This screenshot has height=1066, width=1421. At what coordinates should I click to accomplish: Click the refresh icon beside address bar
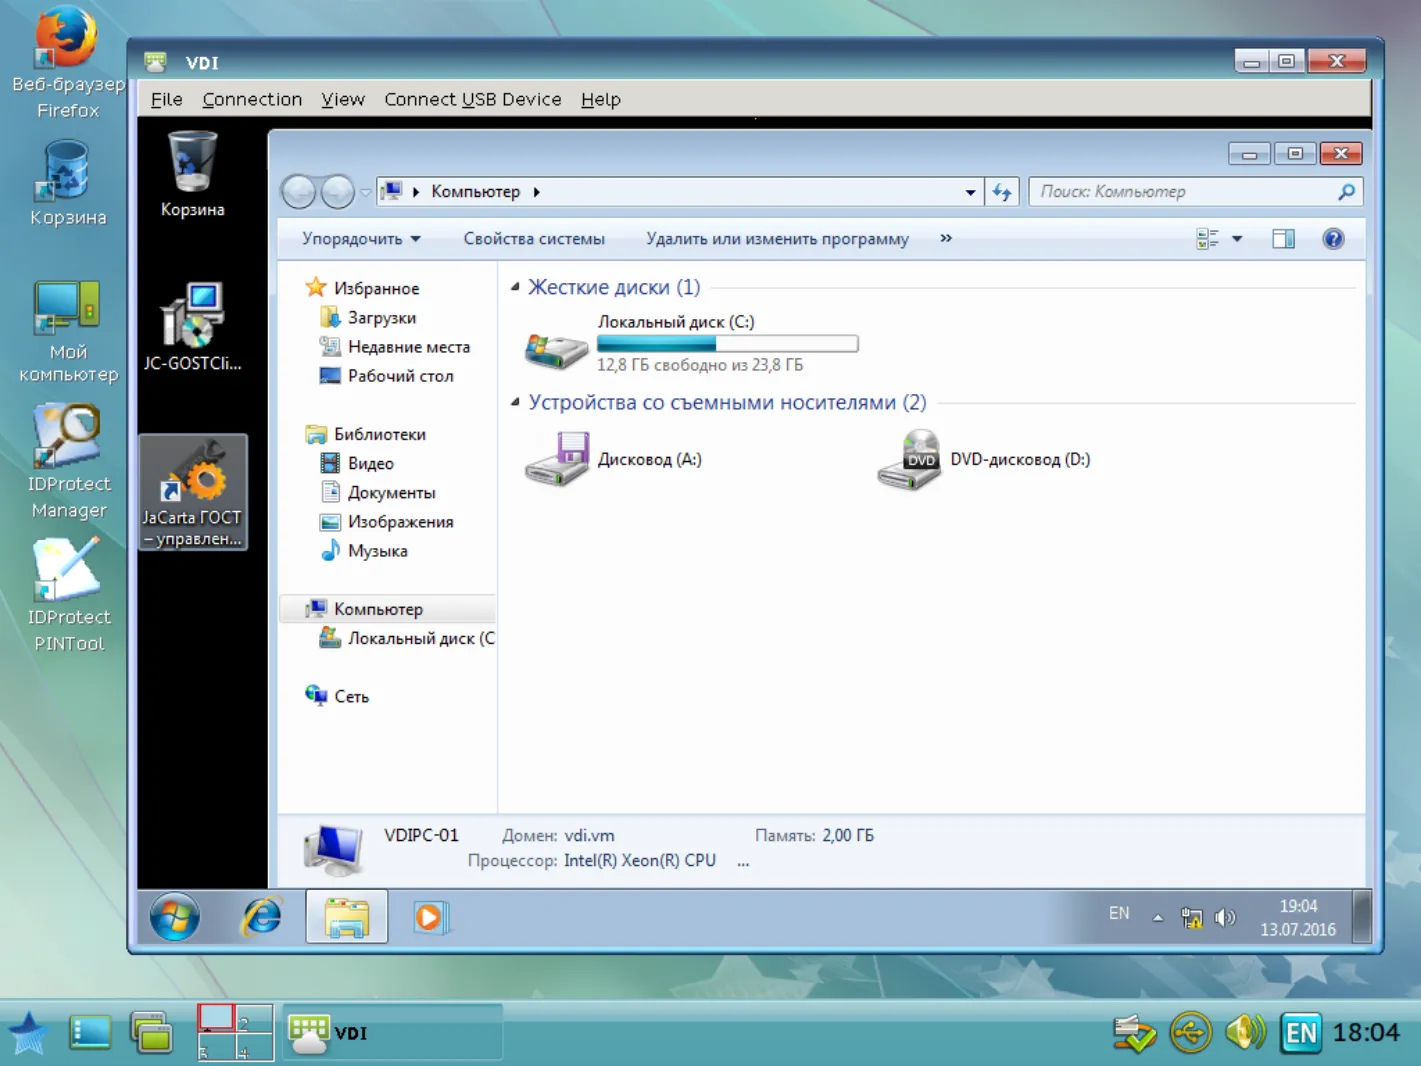point(1002,192)
